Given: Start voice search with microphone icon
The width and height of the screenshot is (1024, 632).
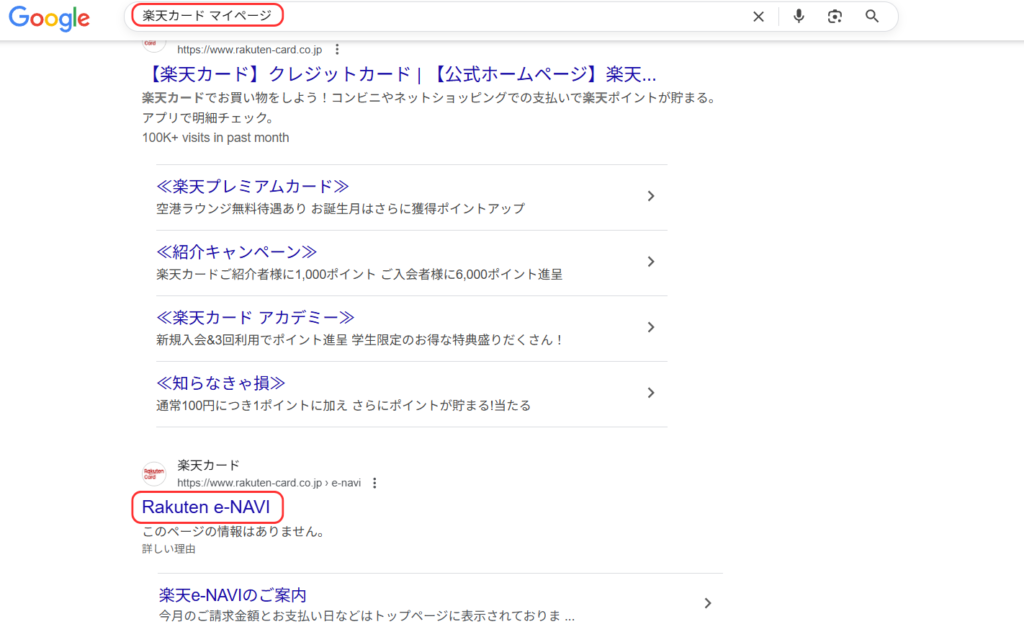Looking at the screenshot, I should (798, 16).
